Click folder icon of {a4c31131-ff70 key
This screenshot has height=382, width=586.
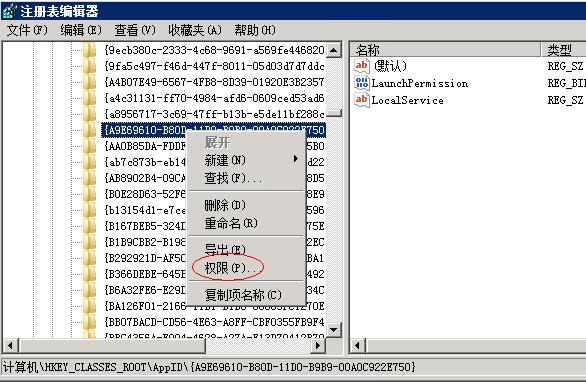[90, 98]
